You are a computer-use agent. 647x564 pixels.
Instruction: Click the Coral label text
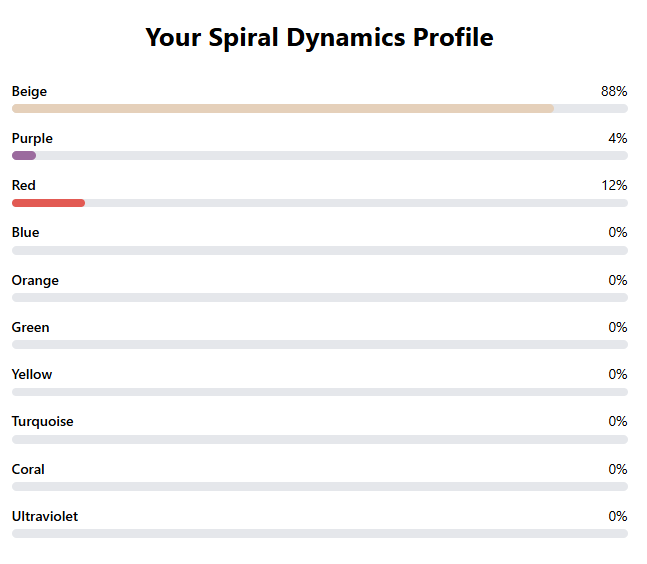pyautogui.click(x=28, y=469)
